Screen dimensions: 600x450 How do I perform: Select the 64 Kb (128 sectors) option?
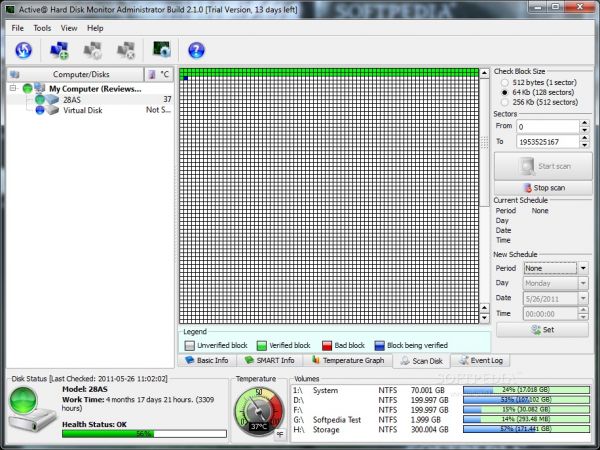(x=505, y=92)
